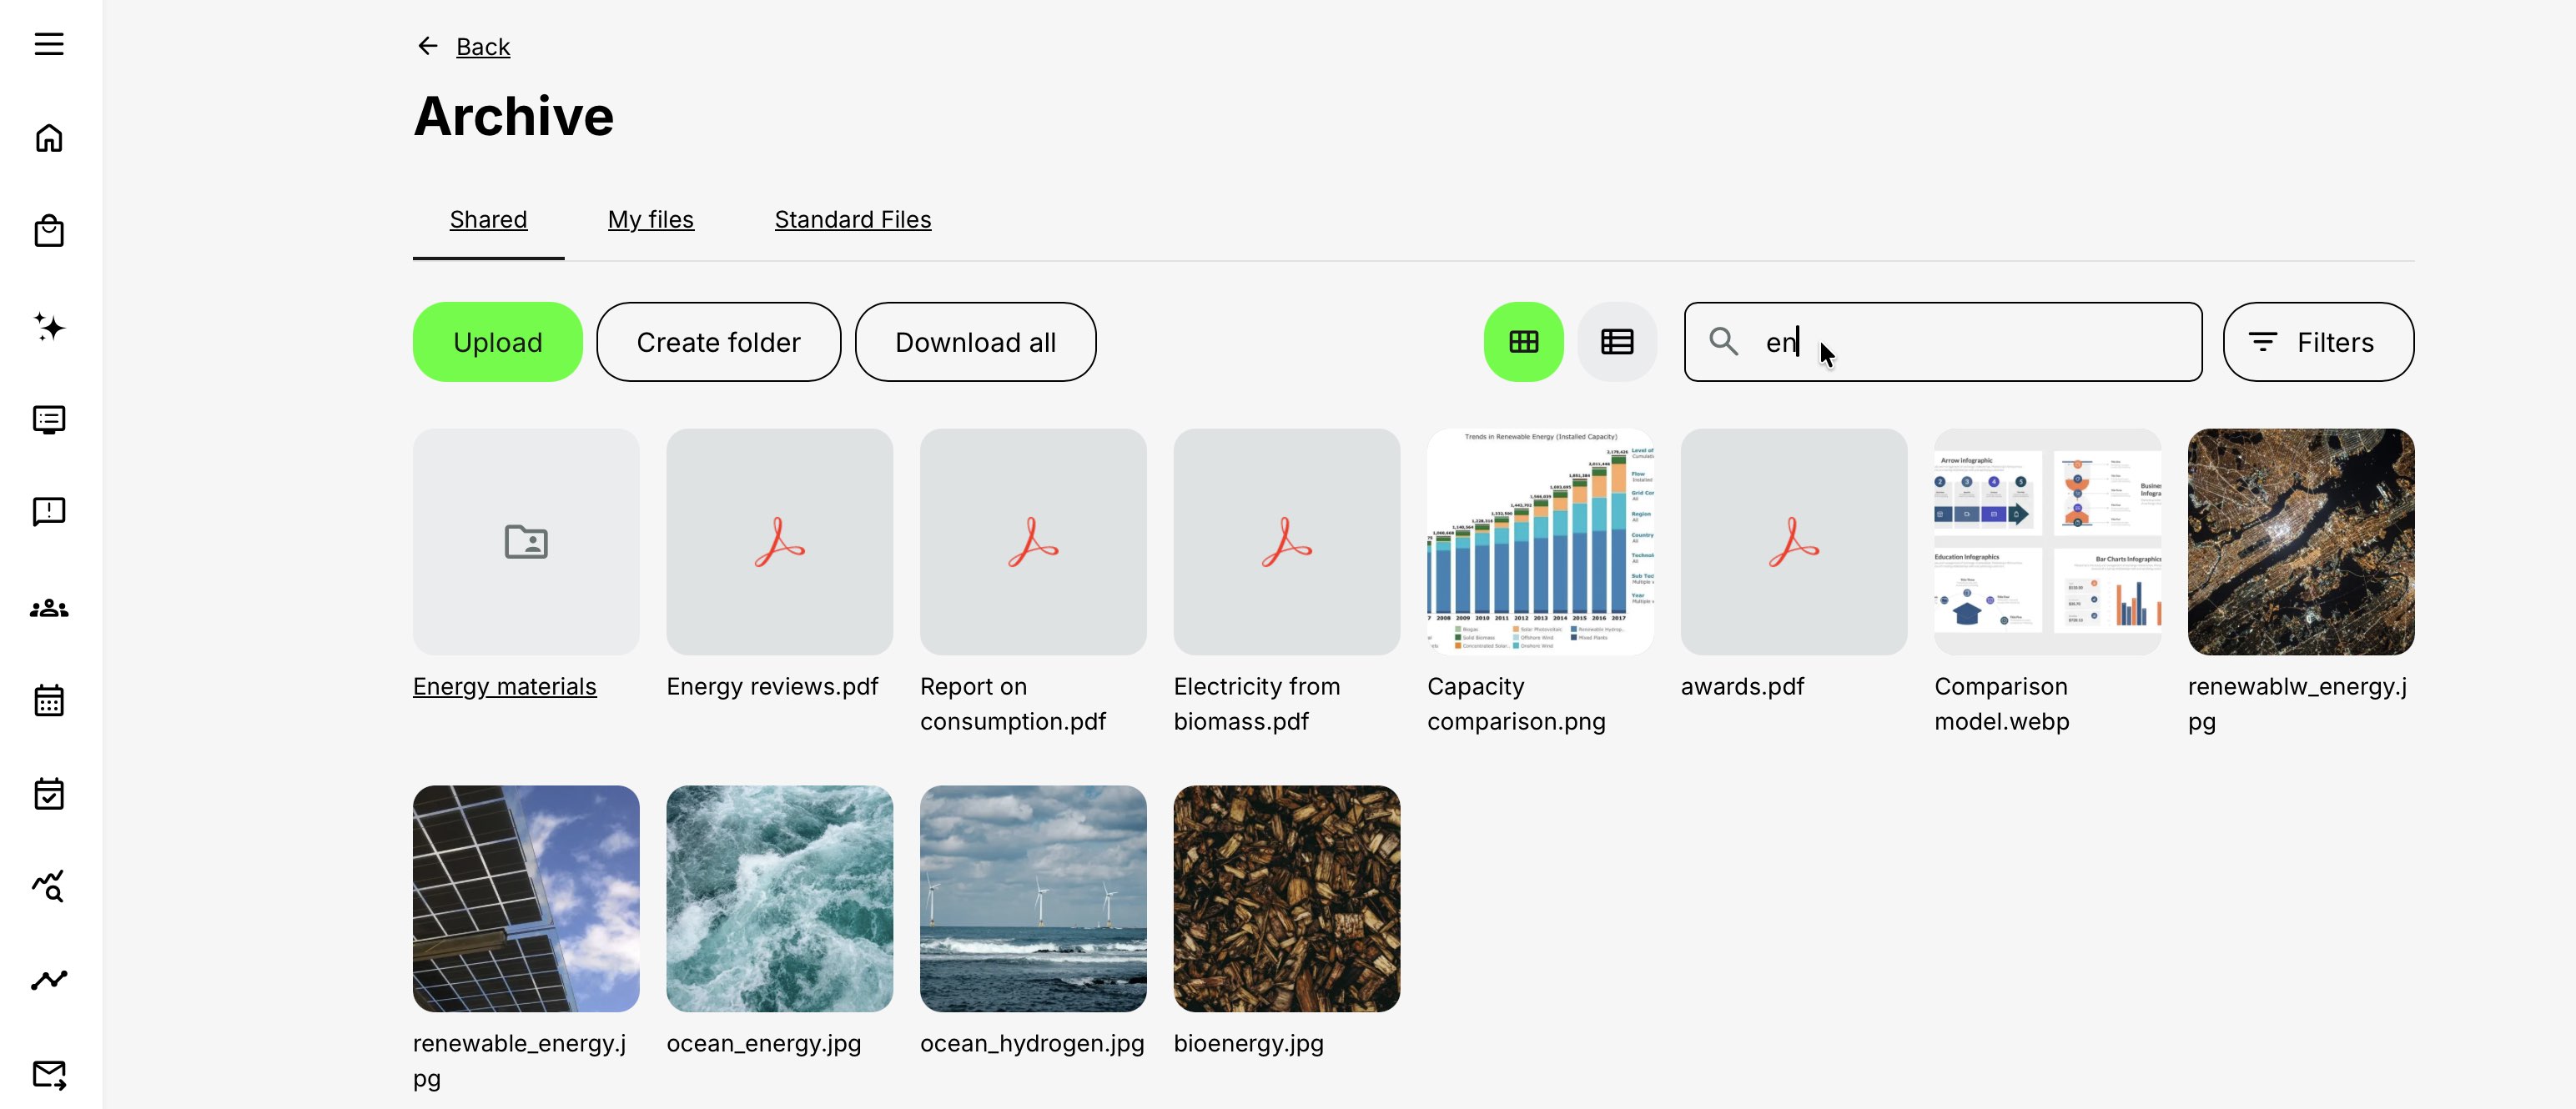Screen dimensions: 2576x1109
Task: Click the 'awards.pdf' file name
Action: [x=1742, y=686]
